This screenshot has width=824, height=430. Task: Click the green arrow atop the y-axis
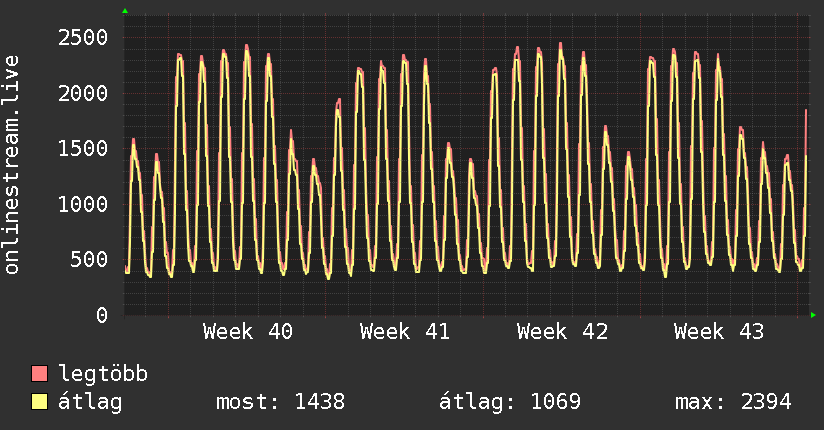coord(125,11)
